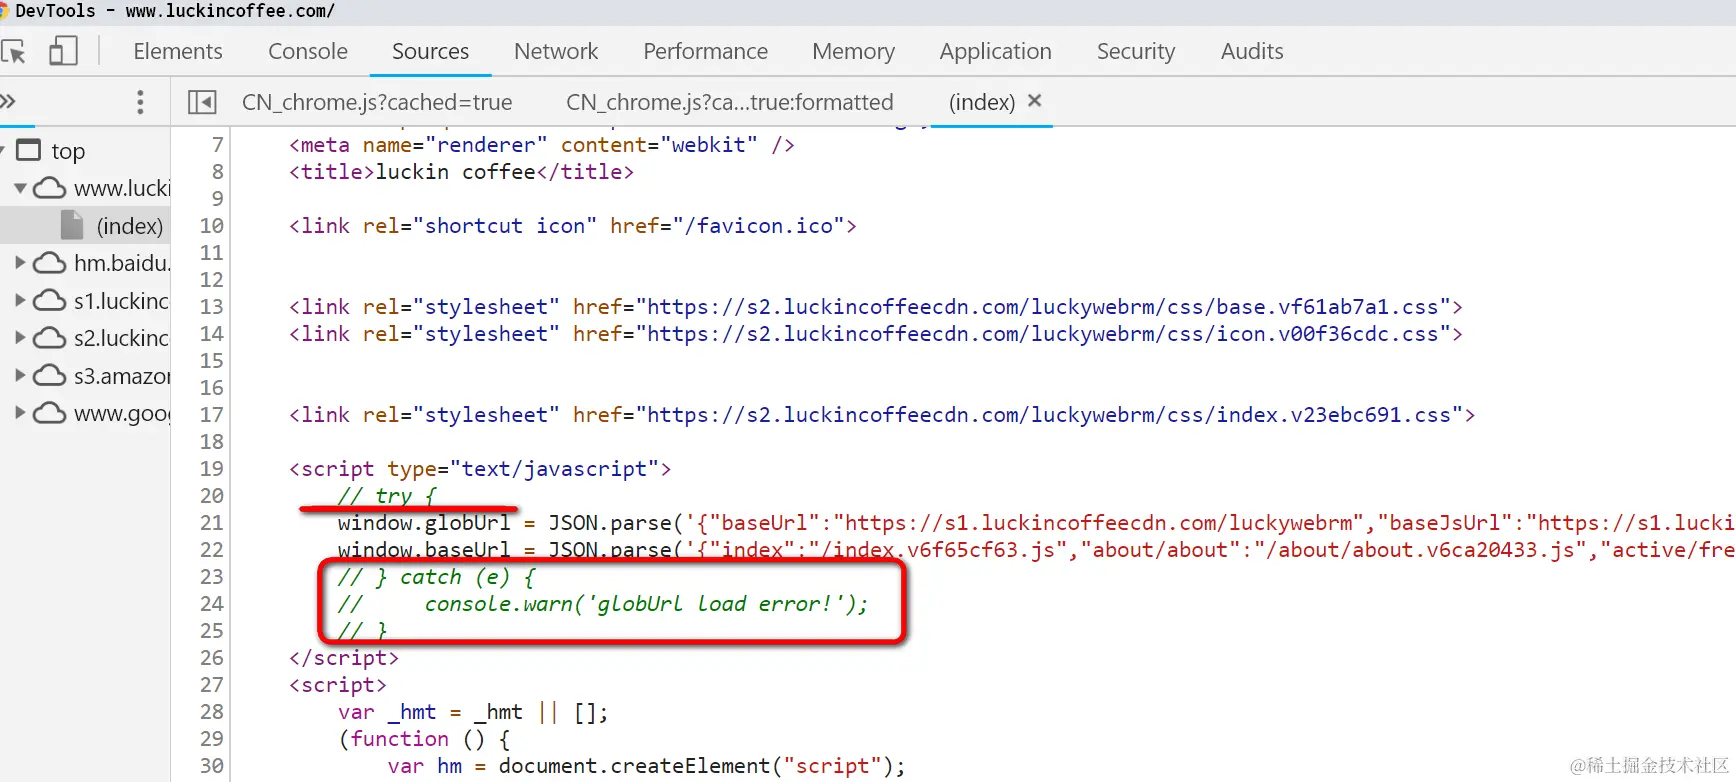Click line number 19 in gutter
The height and width of the screenshot is (782, 1736).
(211, 468)
